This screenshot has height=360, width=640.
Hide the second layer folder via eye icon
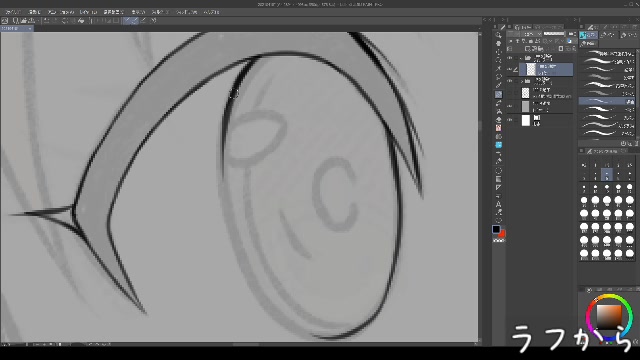click(x=510, y=81)
